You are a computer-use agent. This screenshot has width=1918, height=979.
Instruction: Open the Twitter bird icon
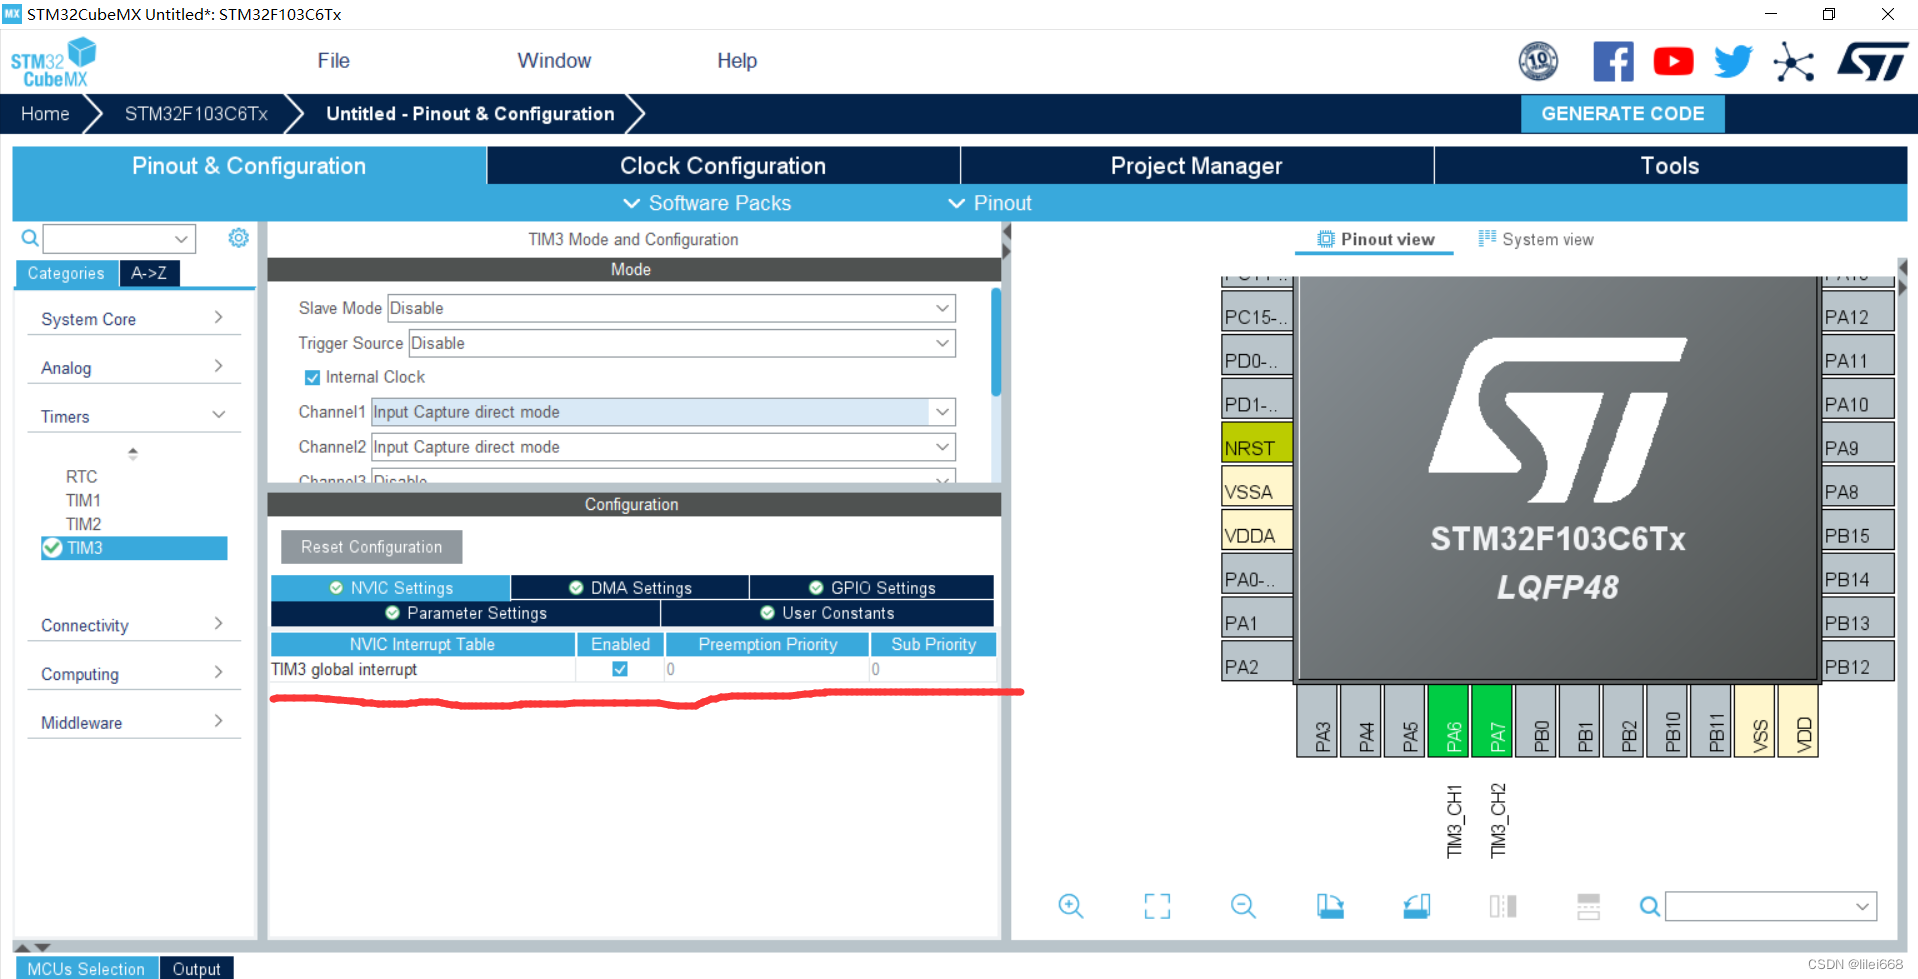1733,62
